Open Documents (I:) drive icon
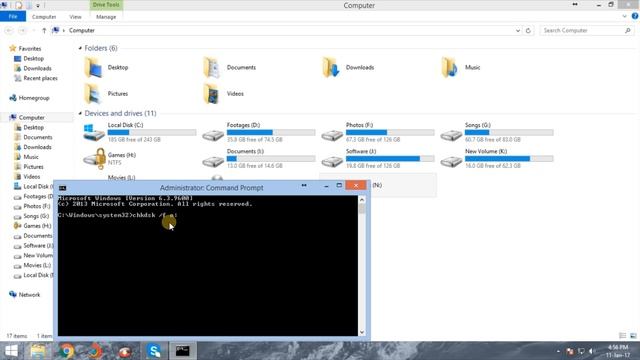This screenshot has width=640, height=360. tap(213, 161)
